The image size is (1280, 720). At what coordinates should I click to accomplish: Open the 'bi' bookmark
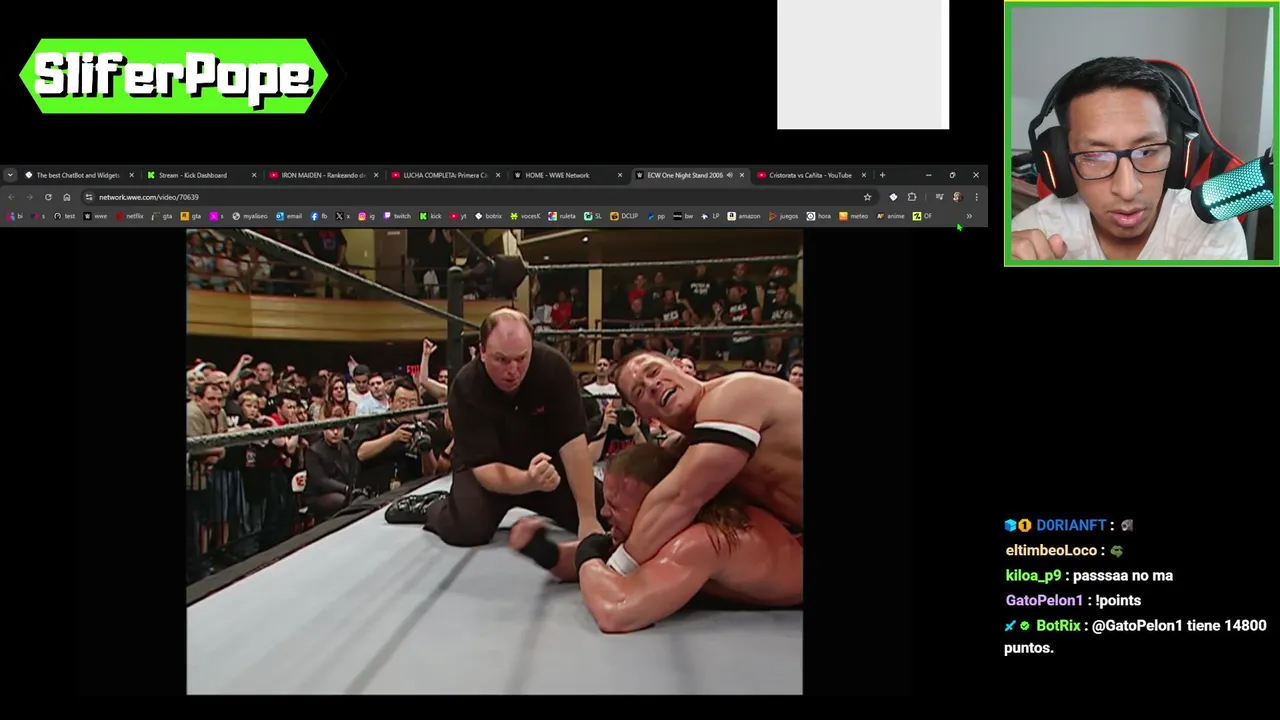(15, 216)
